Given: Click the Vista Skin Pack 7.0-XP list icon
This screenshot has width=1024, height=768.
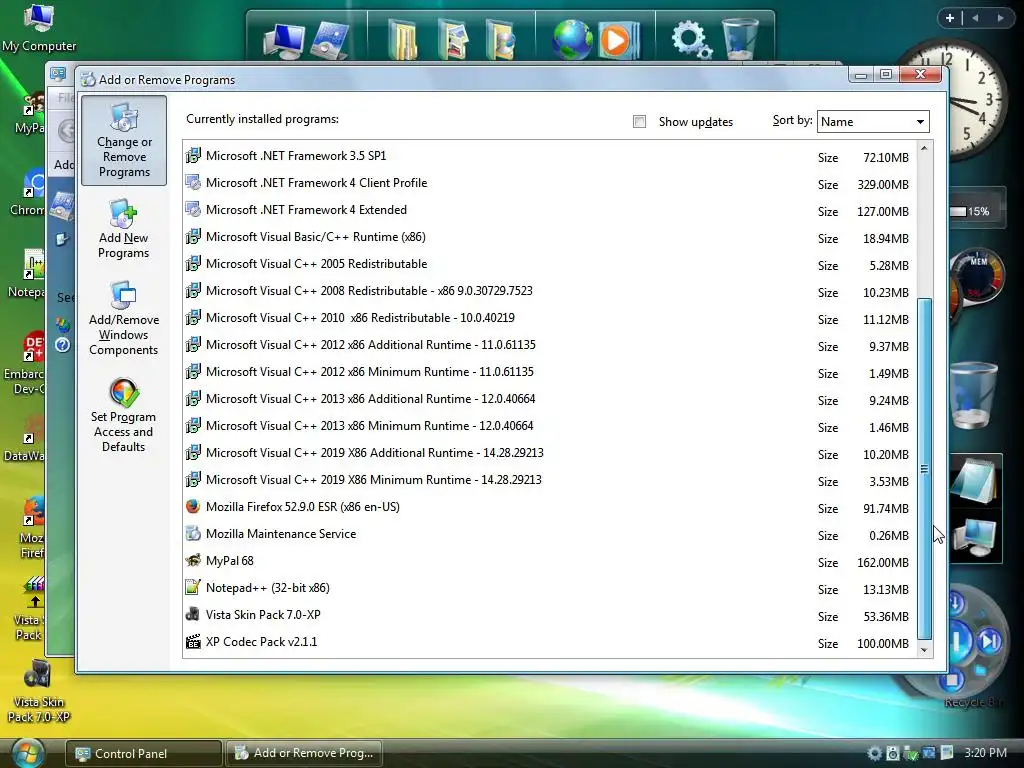Looking at the screenshot, I should [x=193, y=615].
